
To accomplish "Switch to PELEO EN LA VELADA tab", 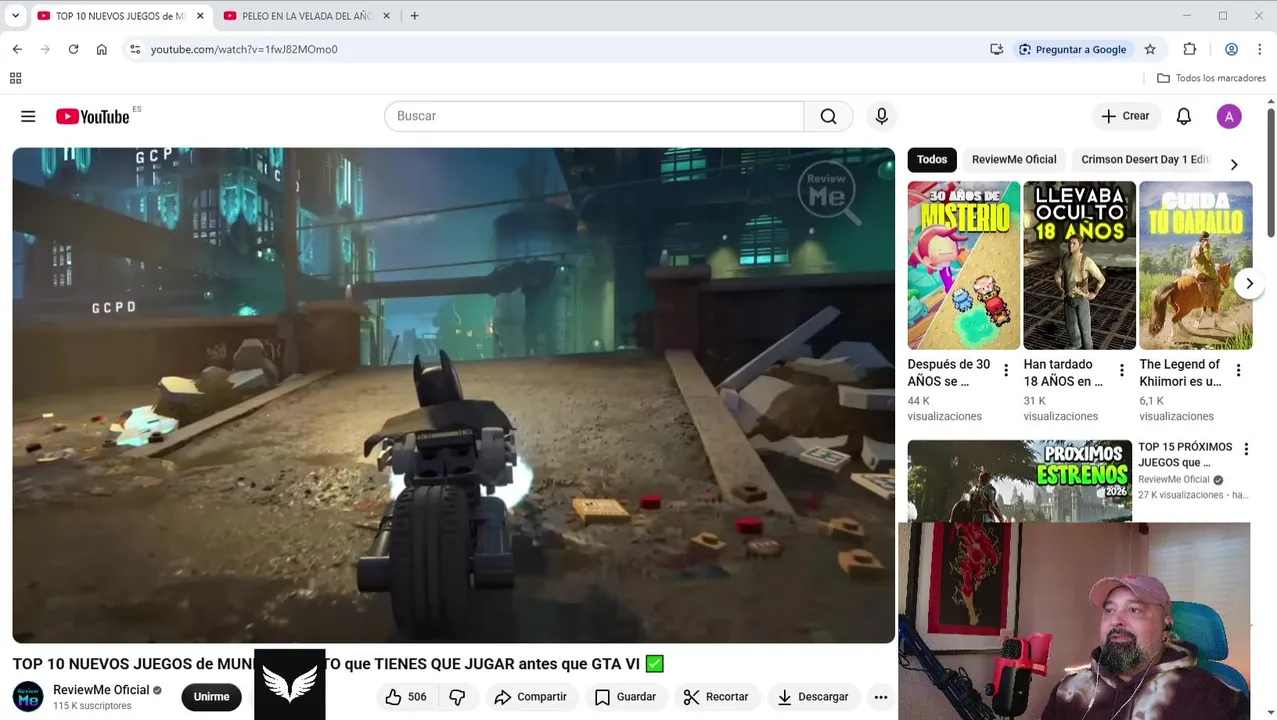I will pyautogui.click(x=305, y=16).
